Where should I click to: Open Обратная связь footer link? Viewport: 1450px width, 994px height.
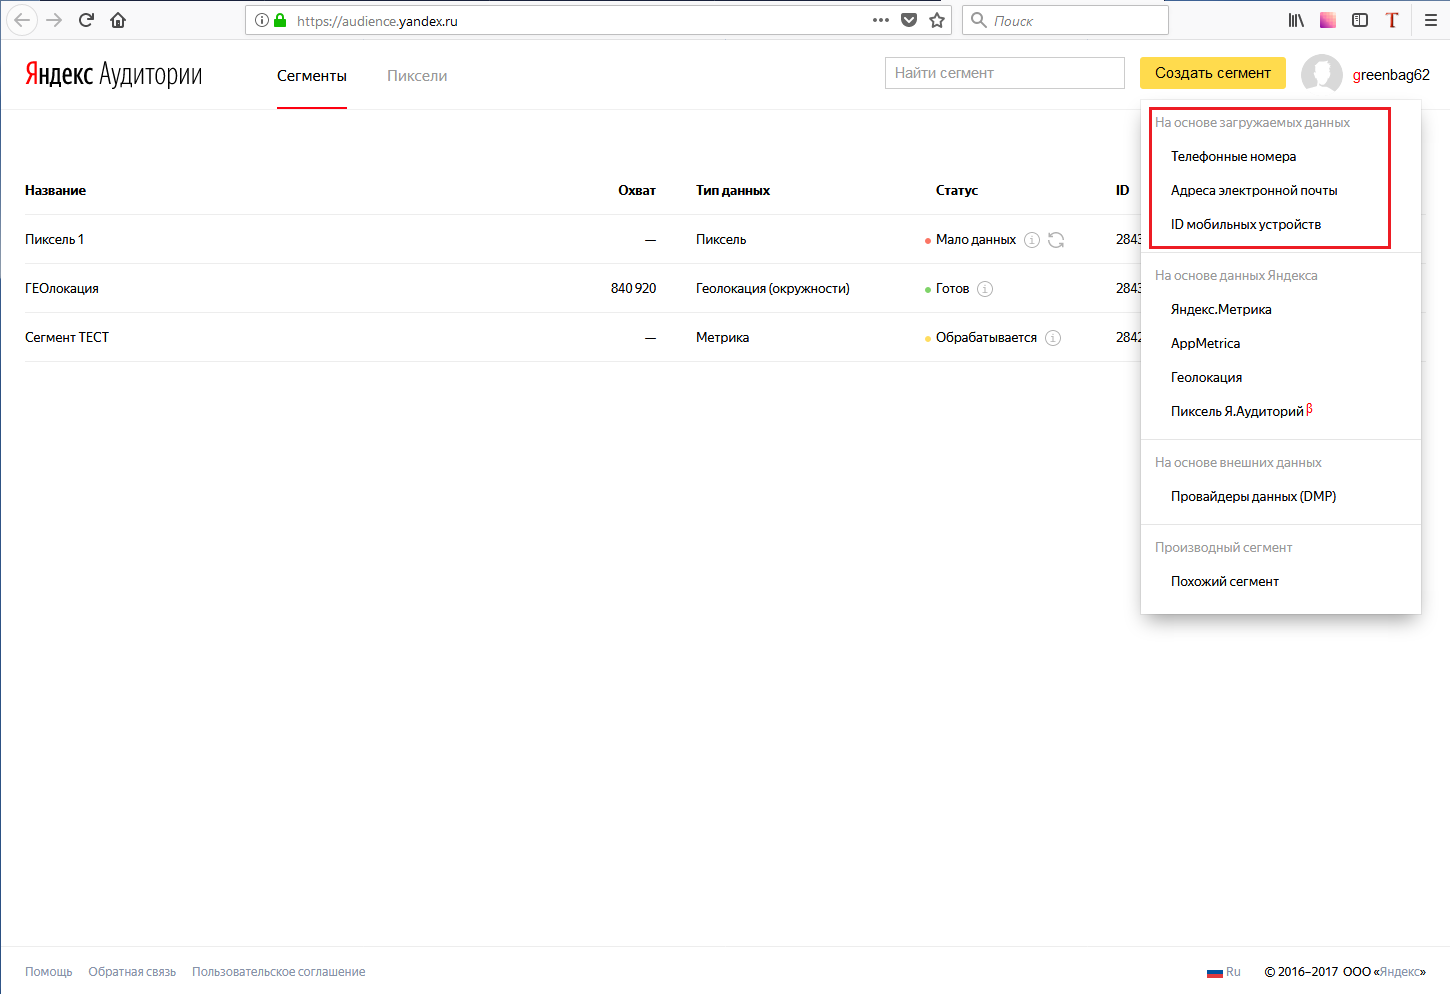pyautogui.click(x=132, y=972)
